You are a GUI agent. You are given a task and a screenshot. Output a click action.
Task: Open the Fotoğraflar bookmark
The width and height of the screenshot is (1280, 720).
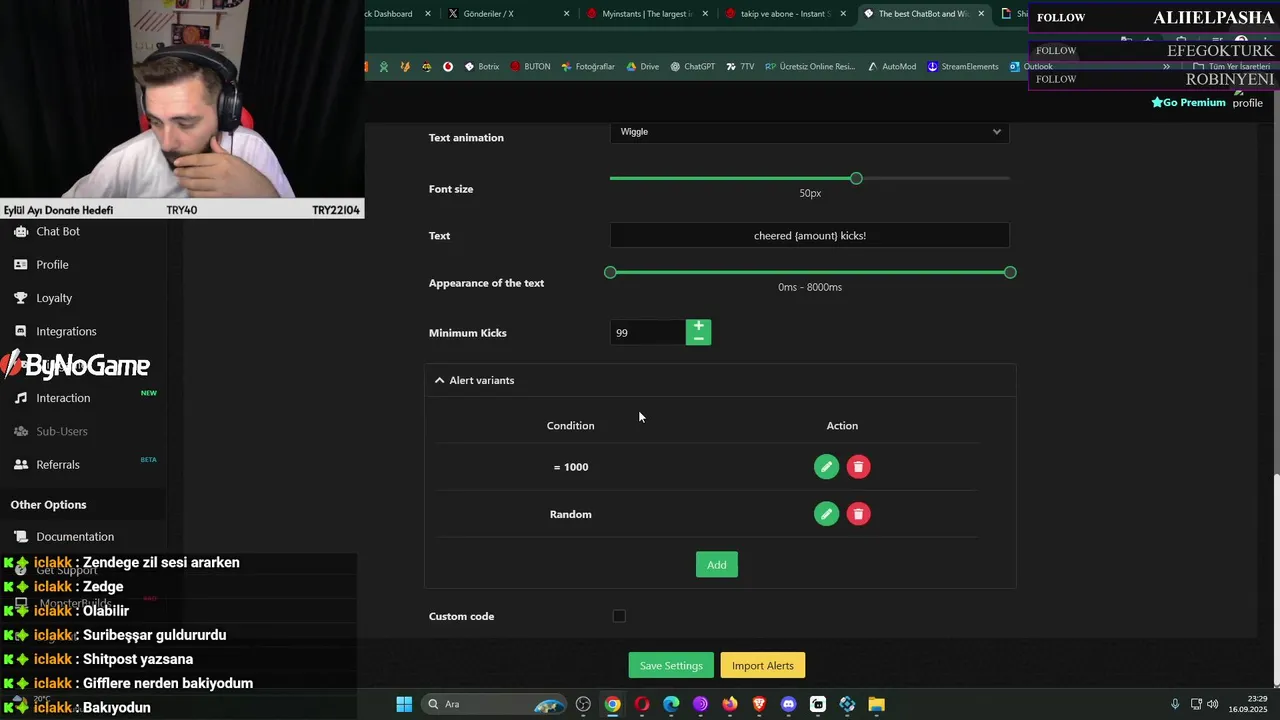(x=588, y=67)
